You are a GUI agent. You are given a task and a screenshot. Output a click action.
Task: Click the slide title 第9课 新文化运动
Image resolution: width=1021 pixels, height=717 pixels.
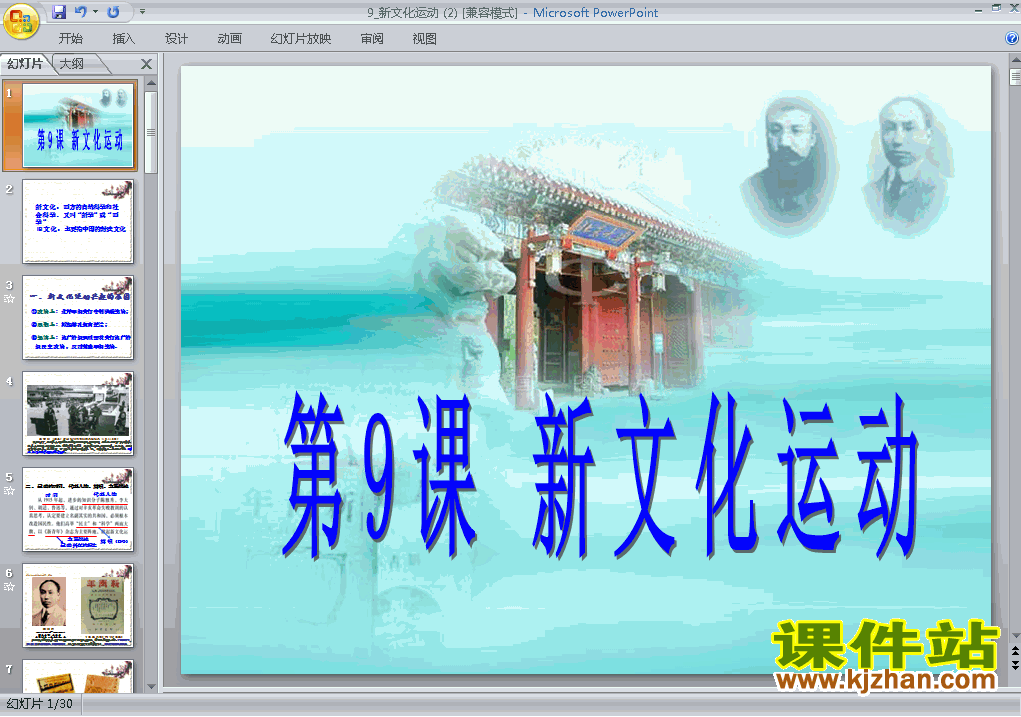[x=600, y=476]
